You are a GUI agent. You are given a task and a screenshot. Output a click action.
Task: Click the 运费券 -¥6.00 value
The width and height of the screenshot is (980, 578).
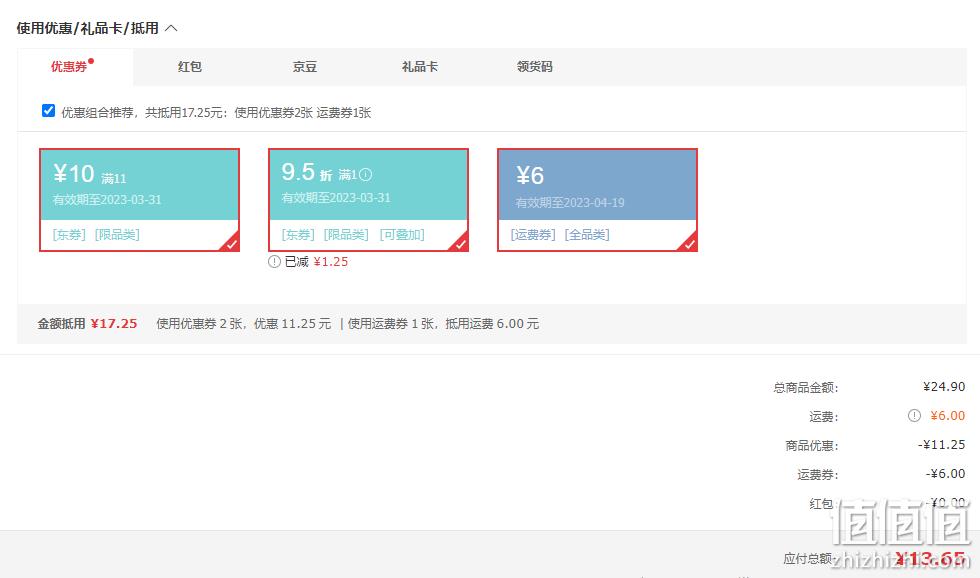(945, 474)
